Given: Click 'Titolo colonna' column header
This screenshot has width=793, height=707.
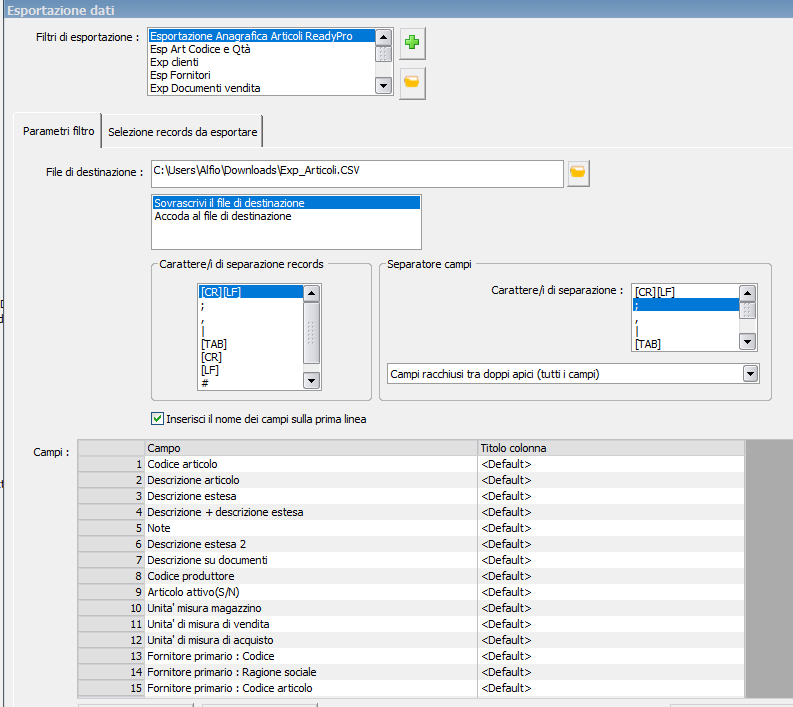Looking at the screenshot, I should pyautogui.click(x=611, y=448).
